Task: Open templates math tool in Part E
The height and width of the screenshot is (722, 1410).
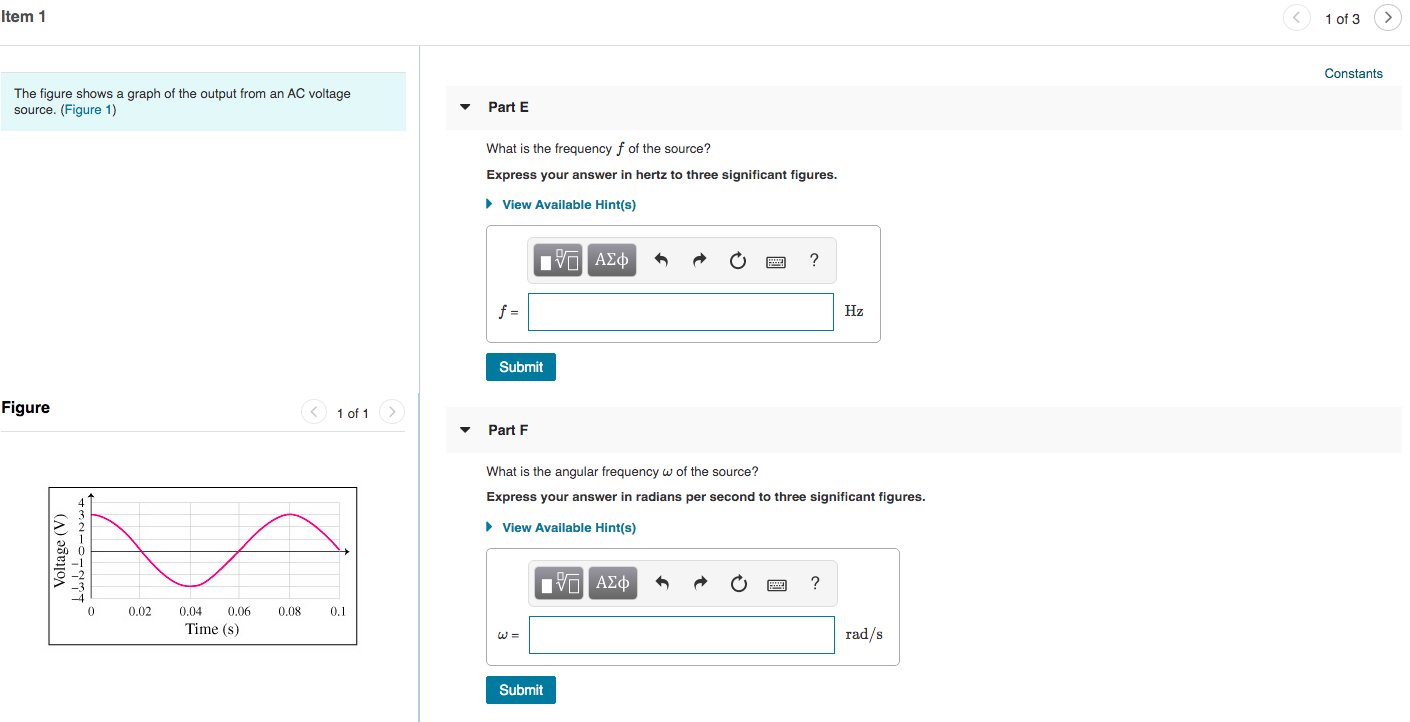Action: pyautogui.click(x=559, y=261)
